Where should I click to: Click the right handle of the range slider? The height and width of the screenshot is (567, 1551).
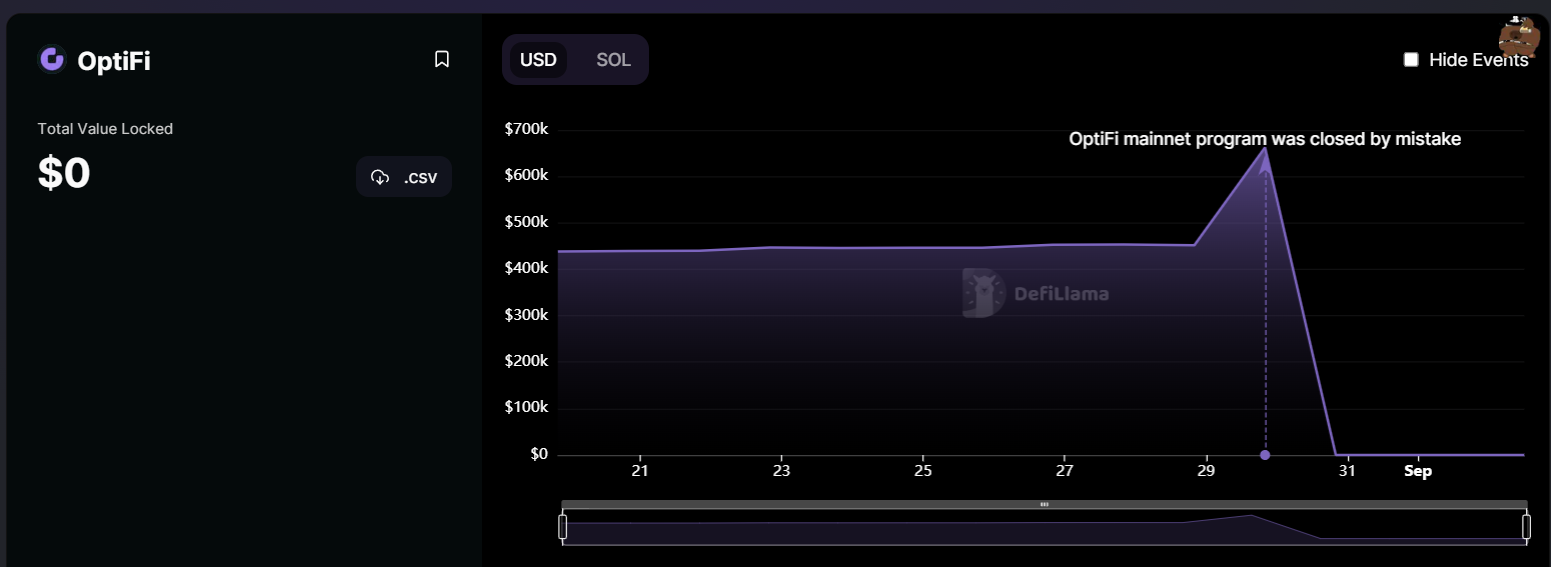[x=1526, y=526]
